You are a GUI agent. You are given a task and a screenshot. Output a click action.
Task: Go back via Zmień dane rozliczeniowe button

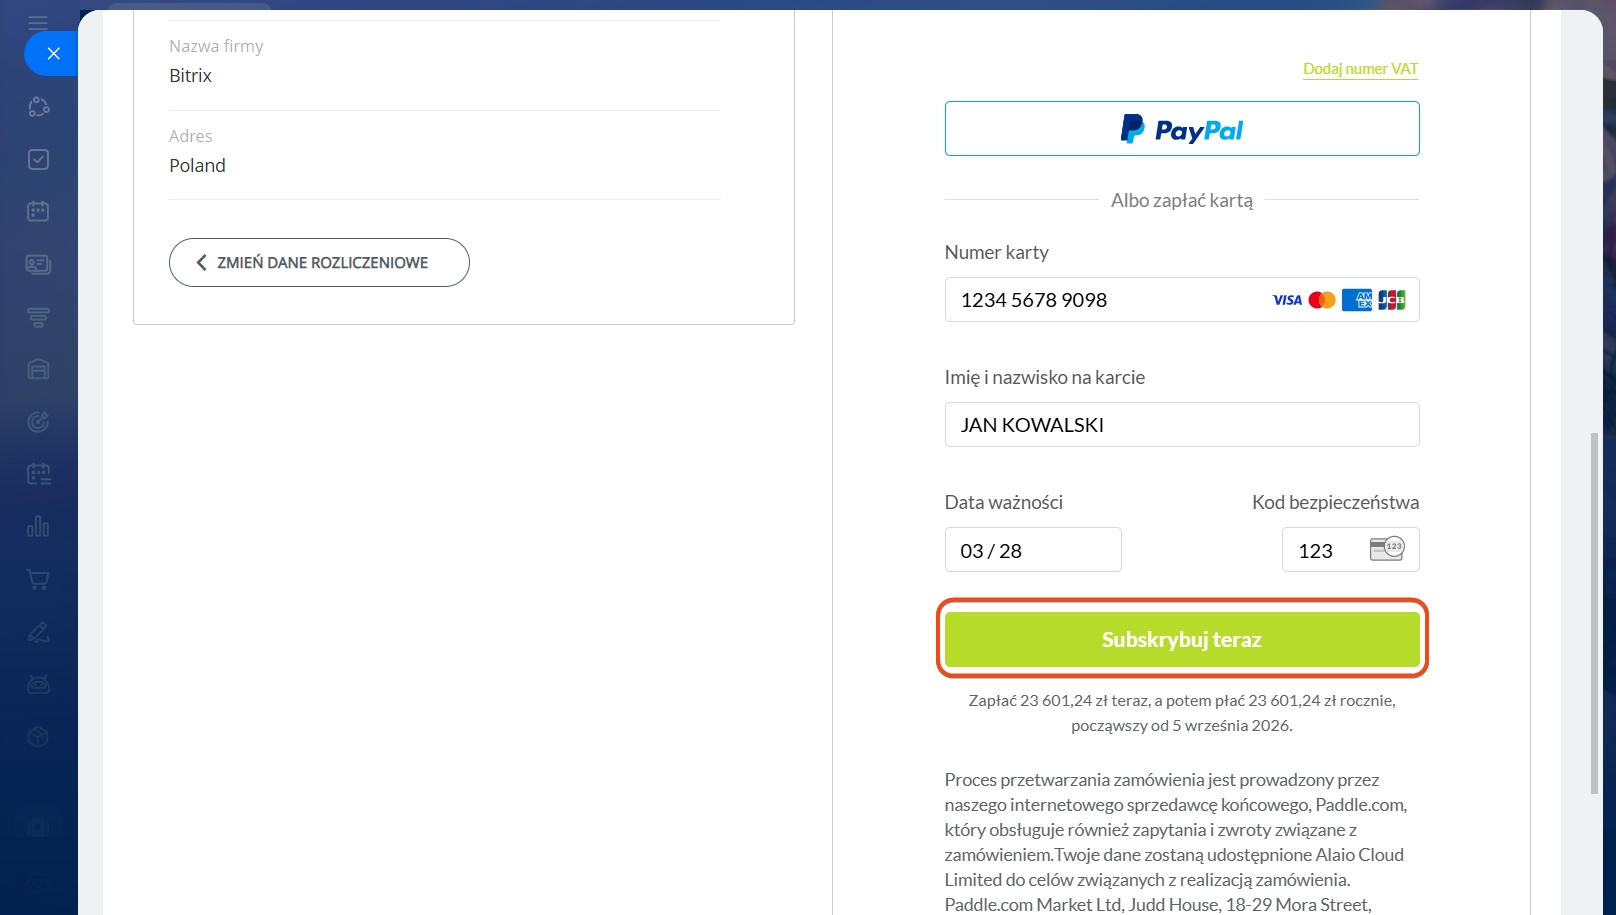click(319, 262)
